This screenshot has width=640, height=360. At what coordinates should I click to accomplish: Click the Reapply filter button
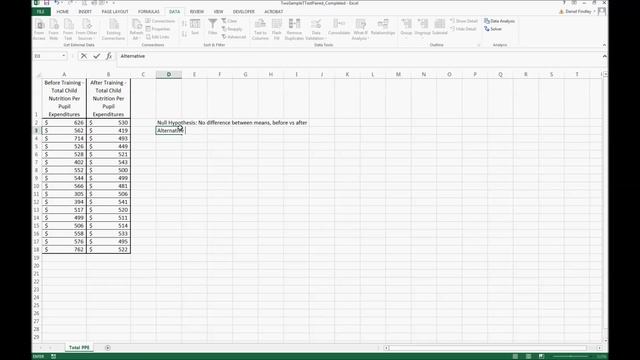coord(232,29)
